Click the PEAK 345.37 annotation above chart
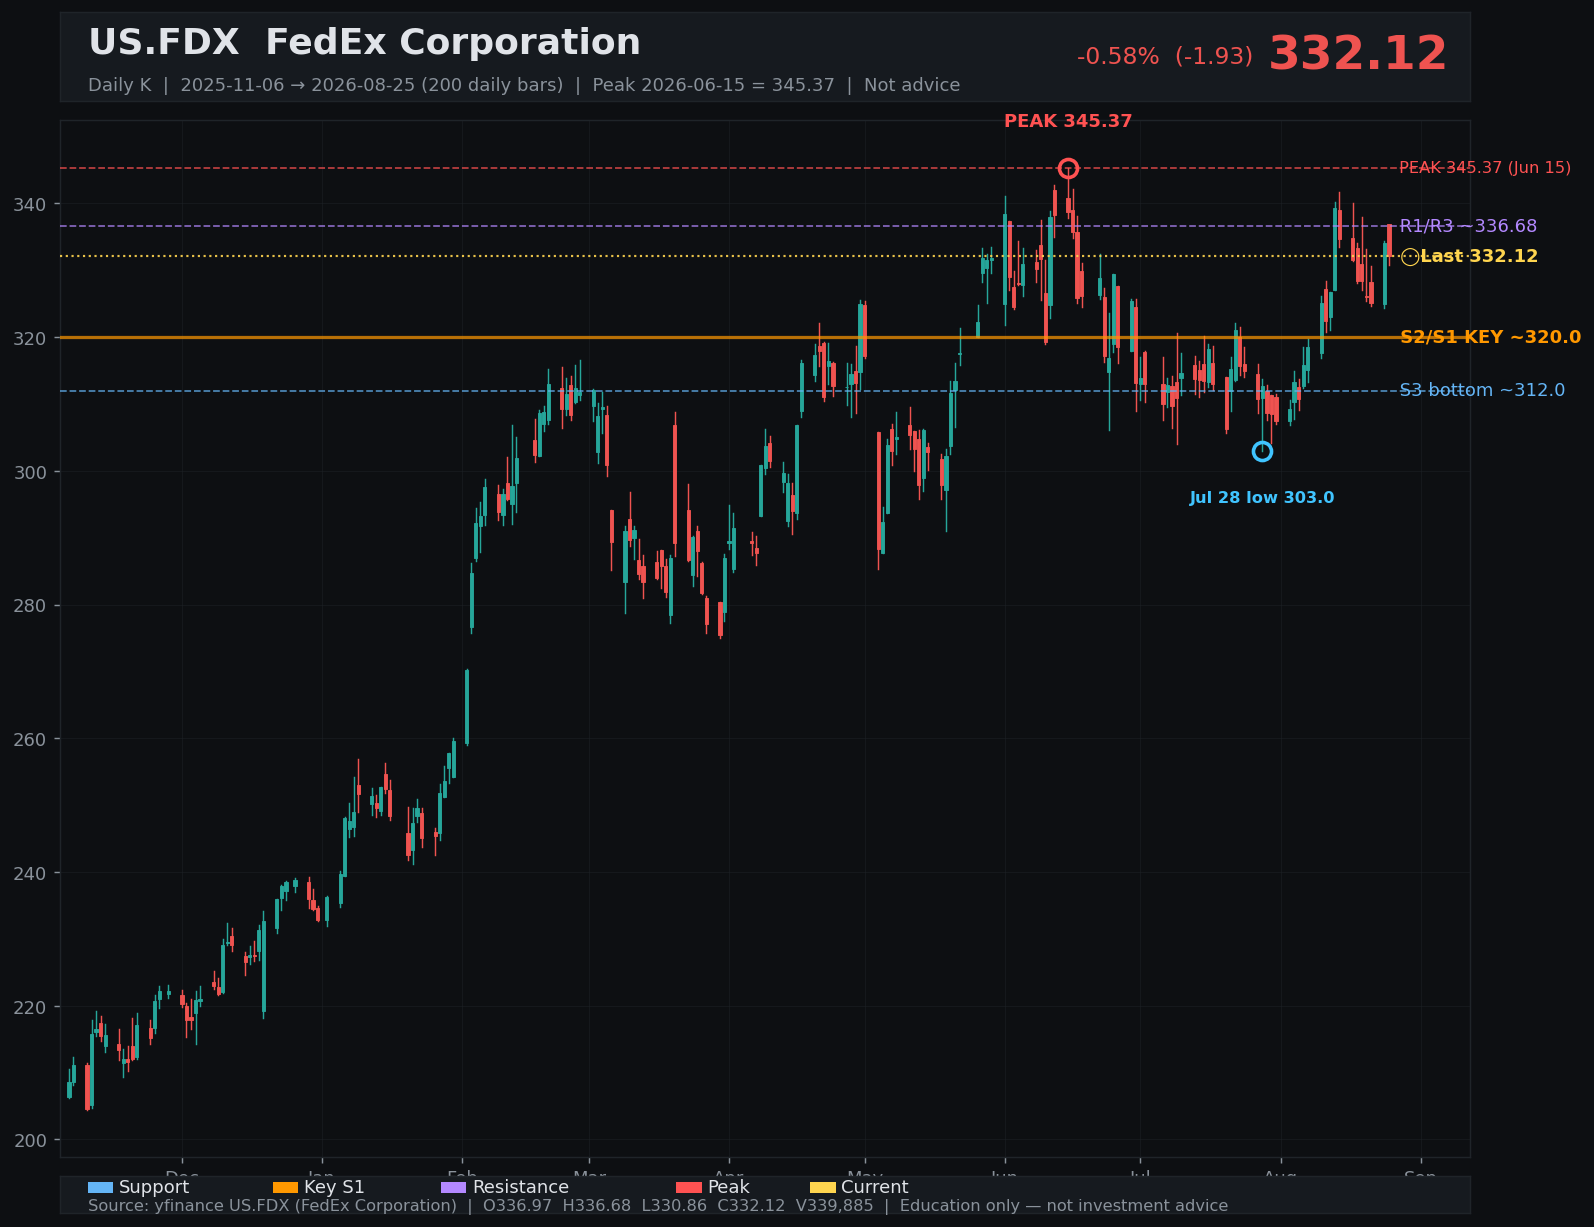This screenshot has height=1227, width=1594. 1068,121
